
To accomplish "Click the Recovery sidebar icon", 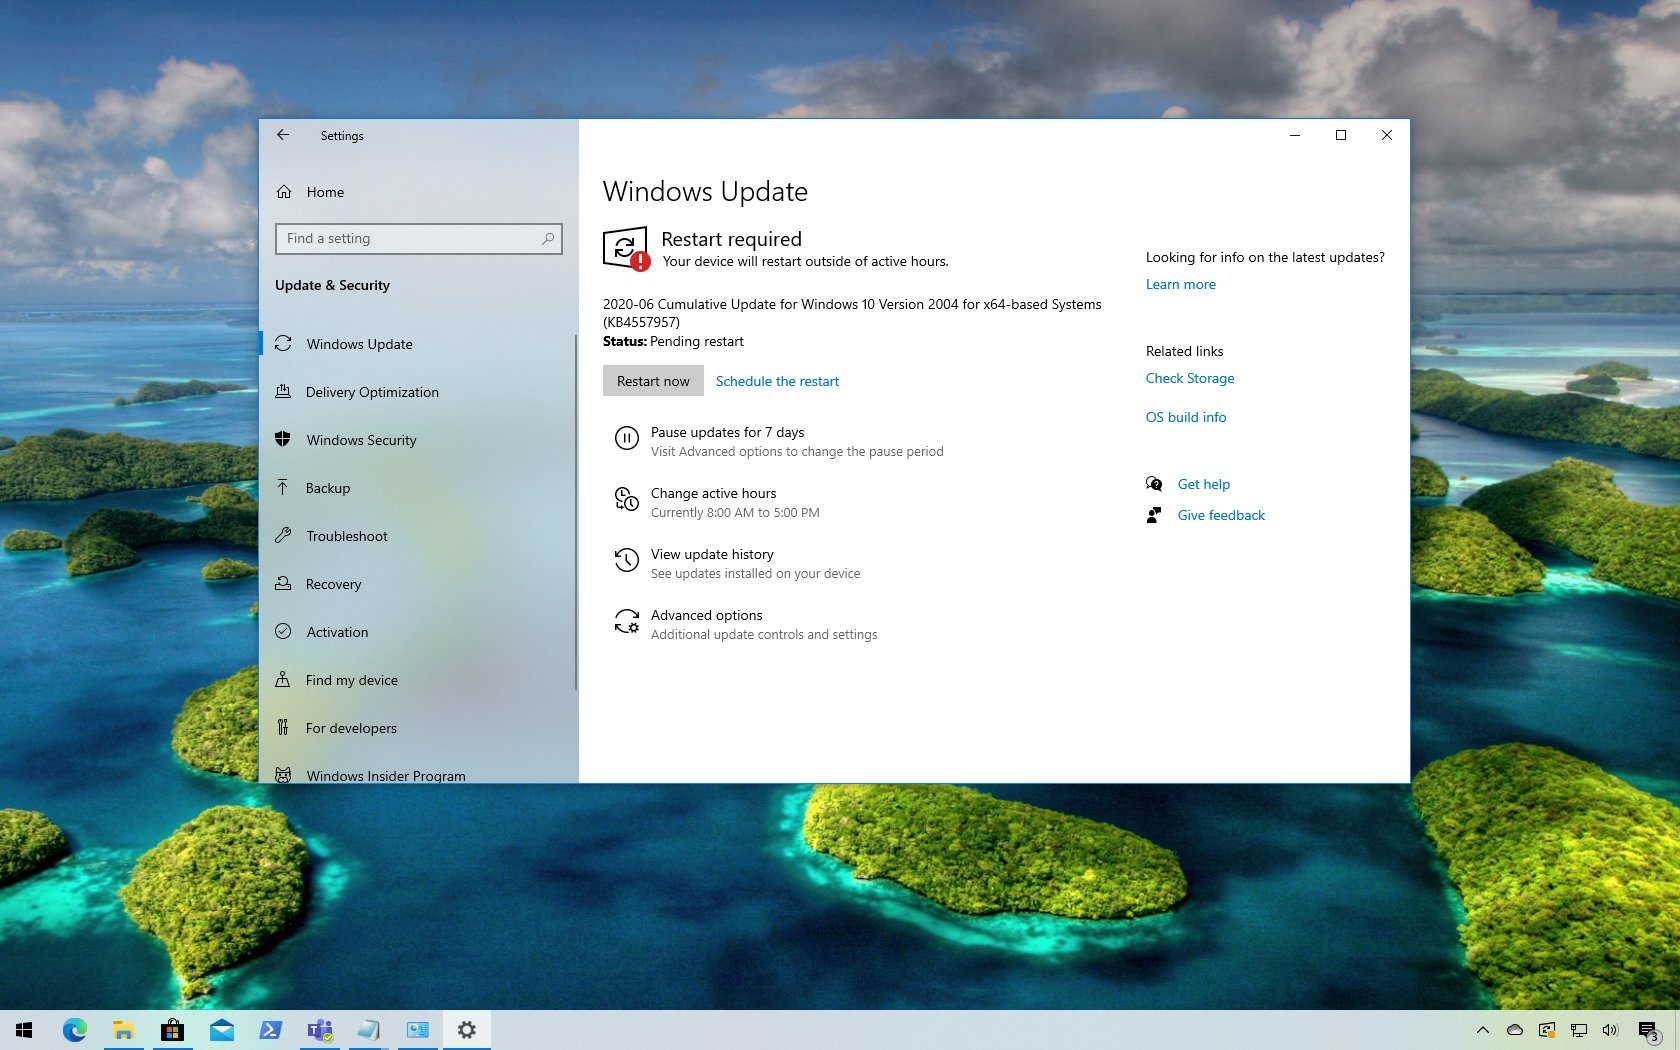I will pos(283,583).
